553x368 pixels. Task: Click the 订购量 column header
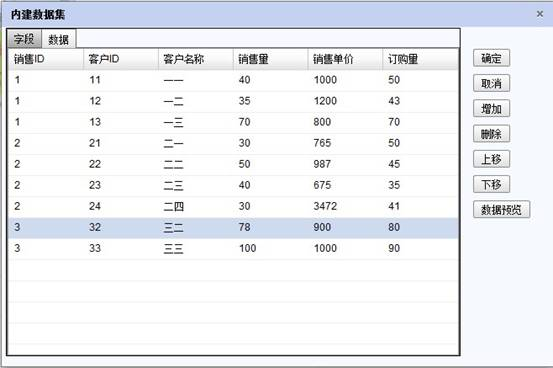pos(420,59)
